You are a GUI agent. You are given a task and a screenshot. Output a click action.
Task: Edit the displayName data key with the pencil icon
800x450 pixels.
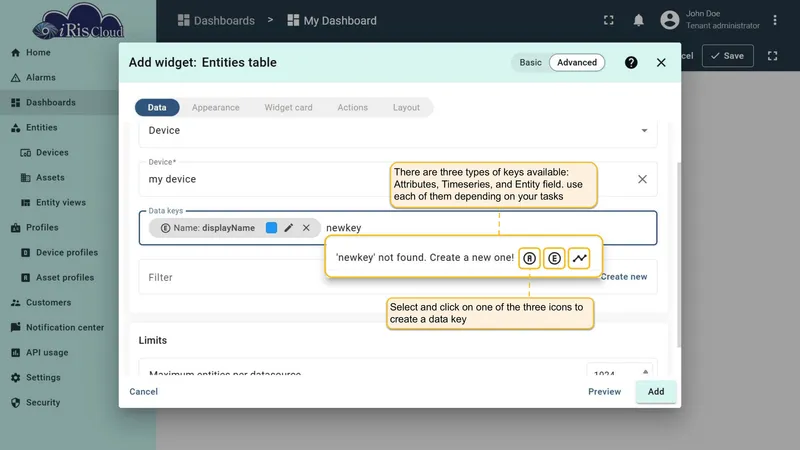click(x=289, y=228)
